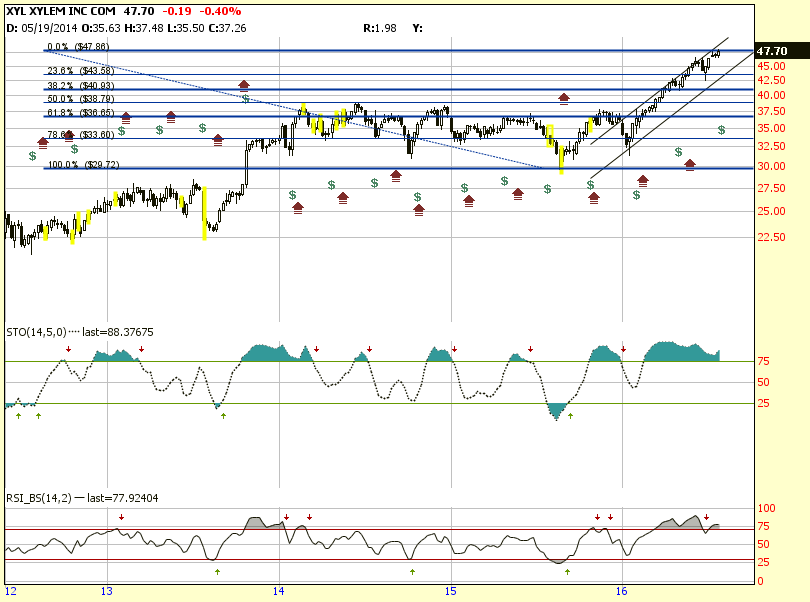810x602 pixels.
Task: Click the 50 level label in the STO panel
Action: [764, 382]
